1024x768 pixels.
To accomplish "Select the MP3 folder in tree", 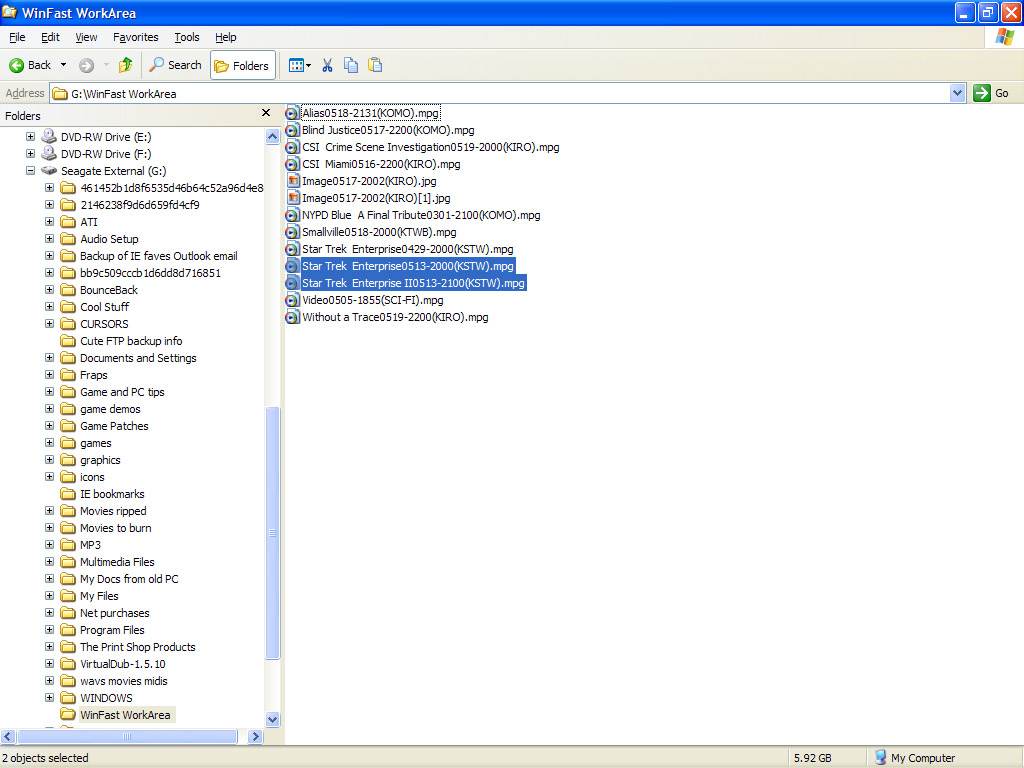I will click(x=90, y=545).
